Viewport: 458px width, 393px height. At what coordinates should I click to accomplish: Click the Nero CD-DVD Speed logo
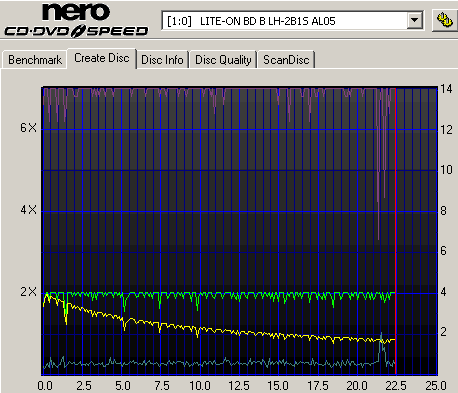click(76, 19)
